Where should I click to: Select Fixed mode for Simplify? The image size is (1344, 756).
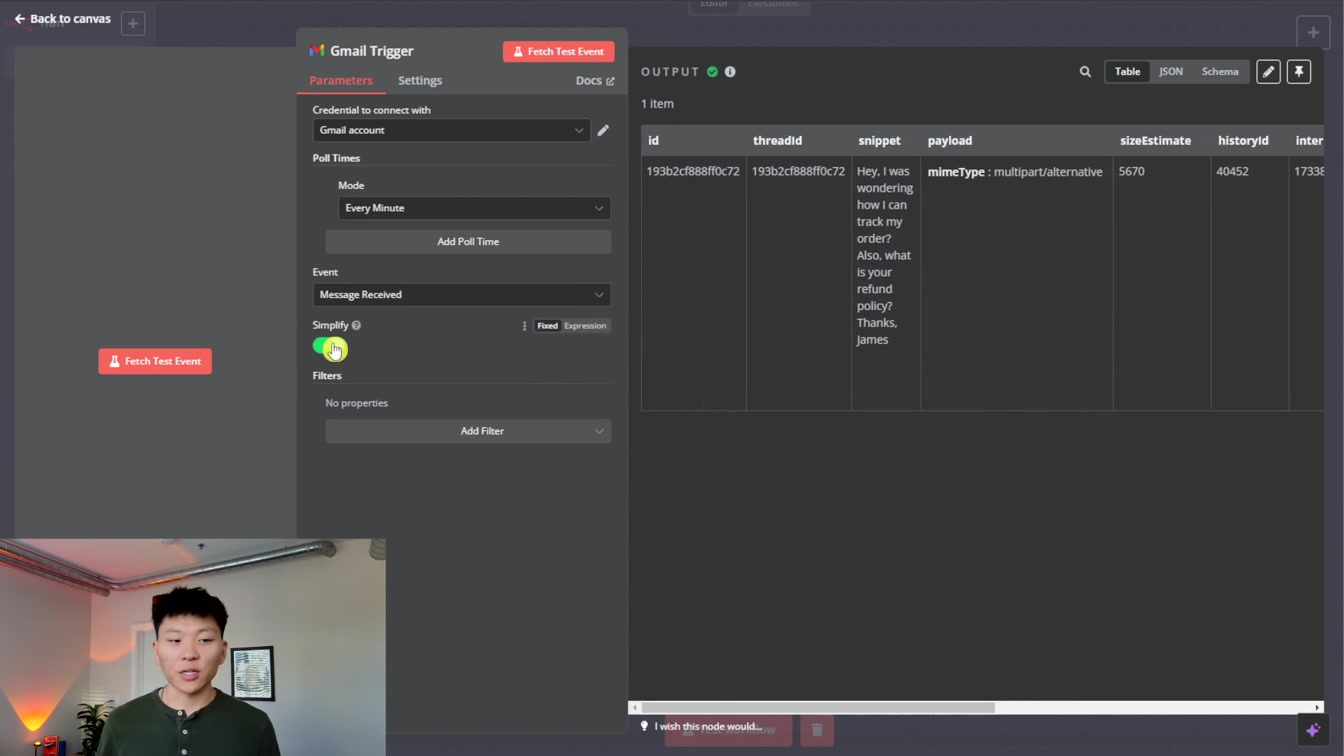547,326
